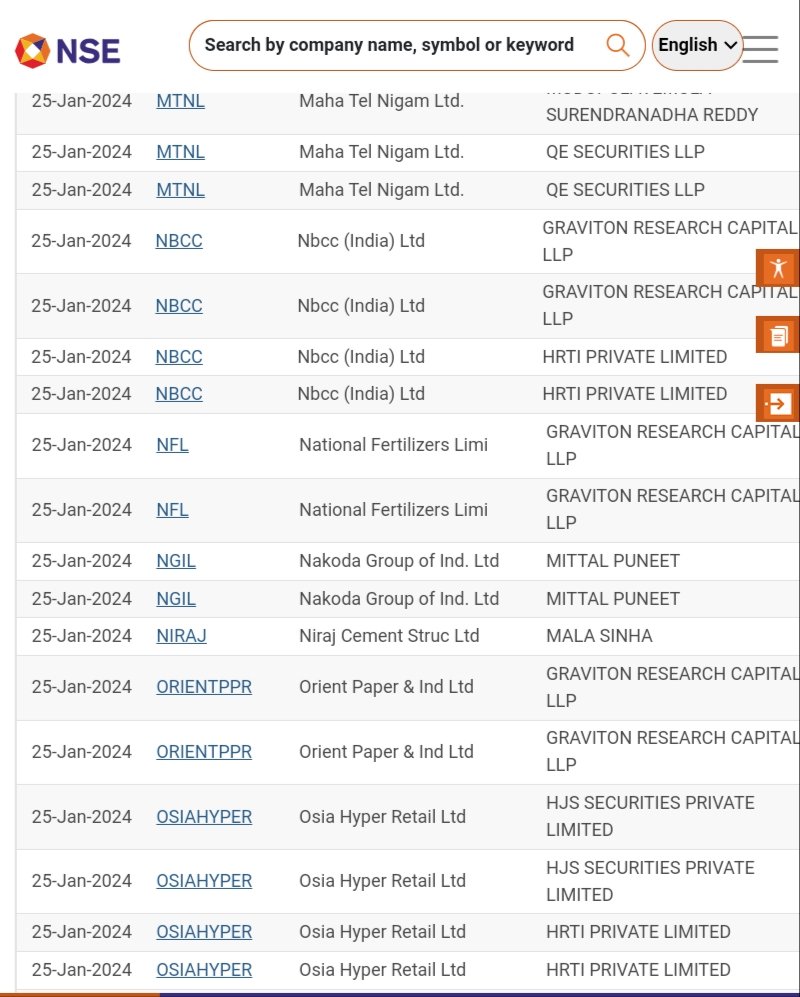The image size is (800, 997).
Task: Open the hamburger menu
Action: point(760,50)
